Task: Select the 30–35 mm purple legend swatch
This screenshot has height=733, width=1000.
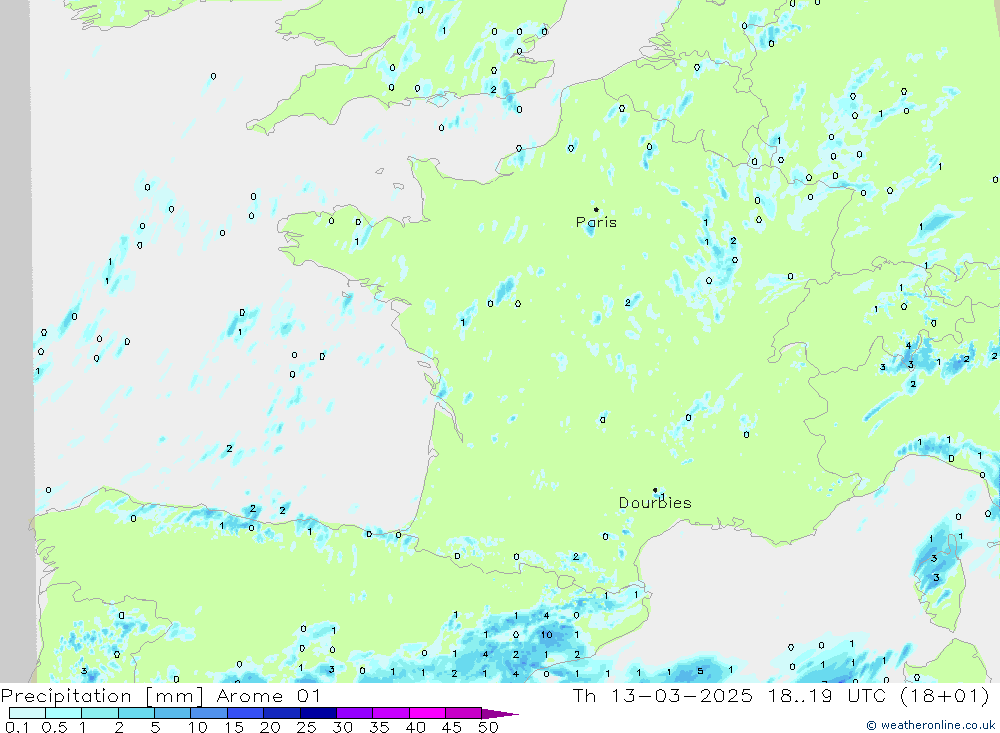Action: tap(354, 713)
